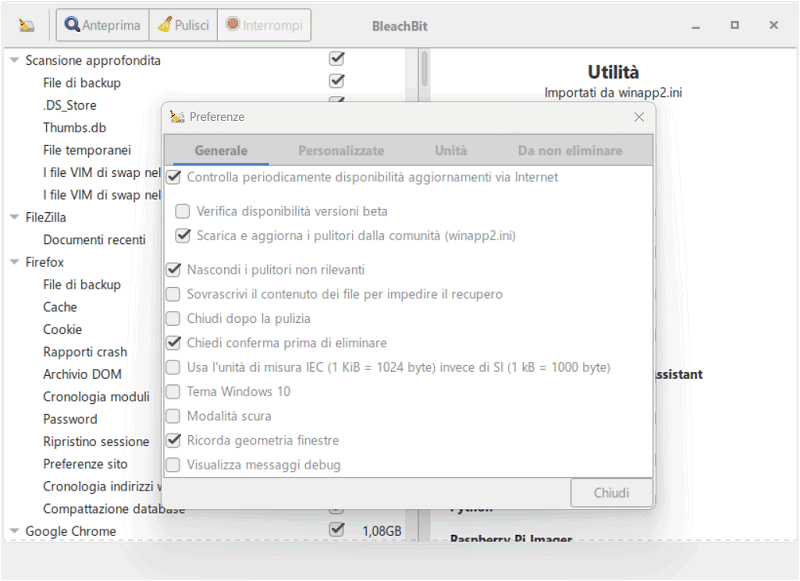Select File temporanei tree item
This screenshot has height=581, width=800.
pos(87,150)
